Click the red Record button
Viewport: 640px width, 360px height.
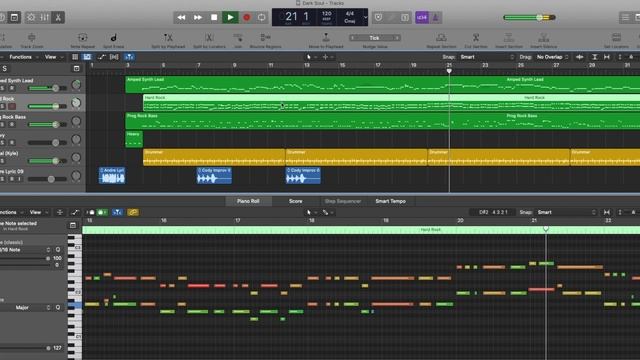(x=247, y=18)
